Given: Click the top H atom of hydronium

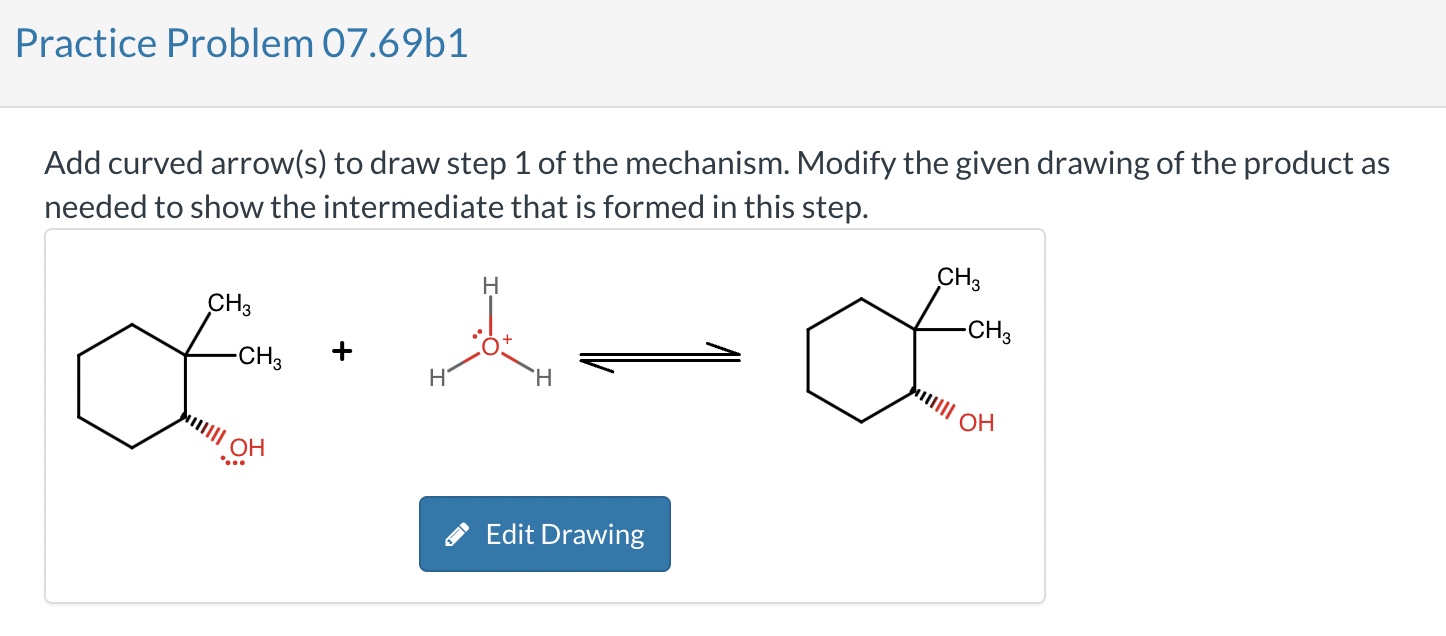Looking at the screenshot, I should [x=489, y=284].
